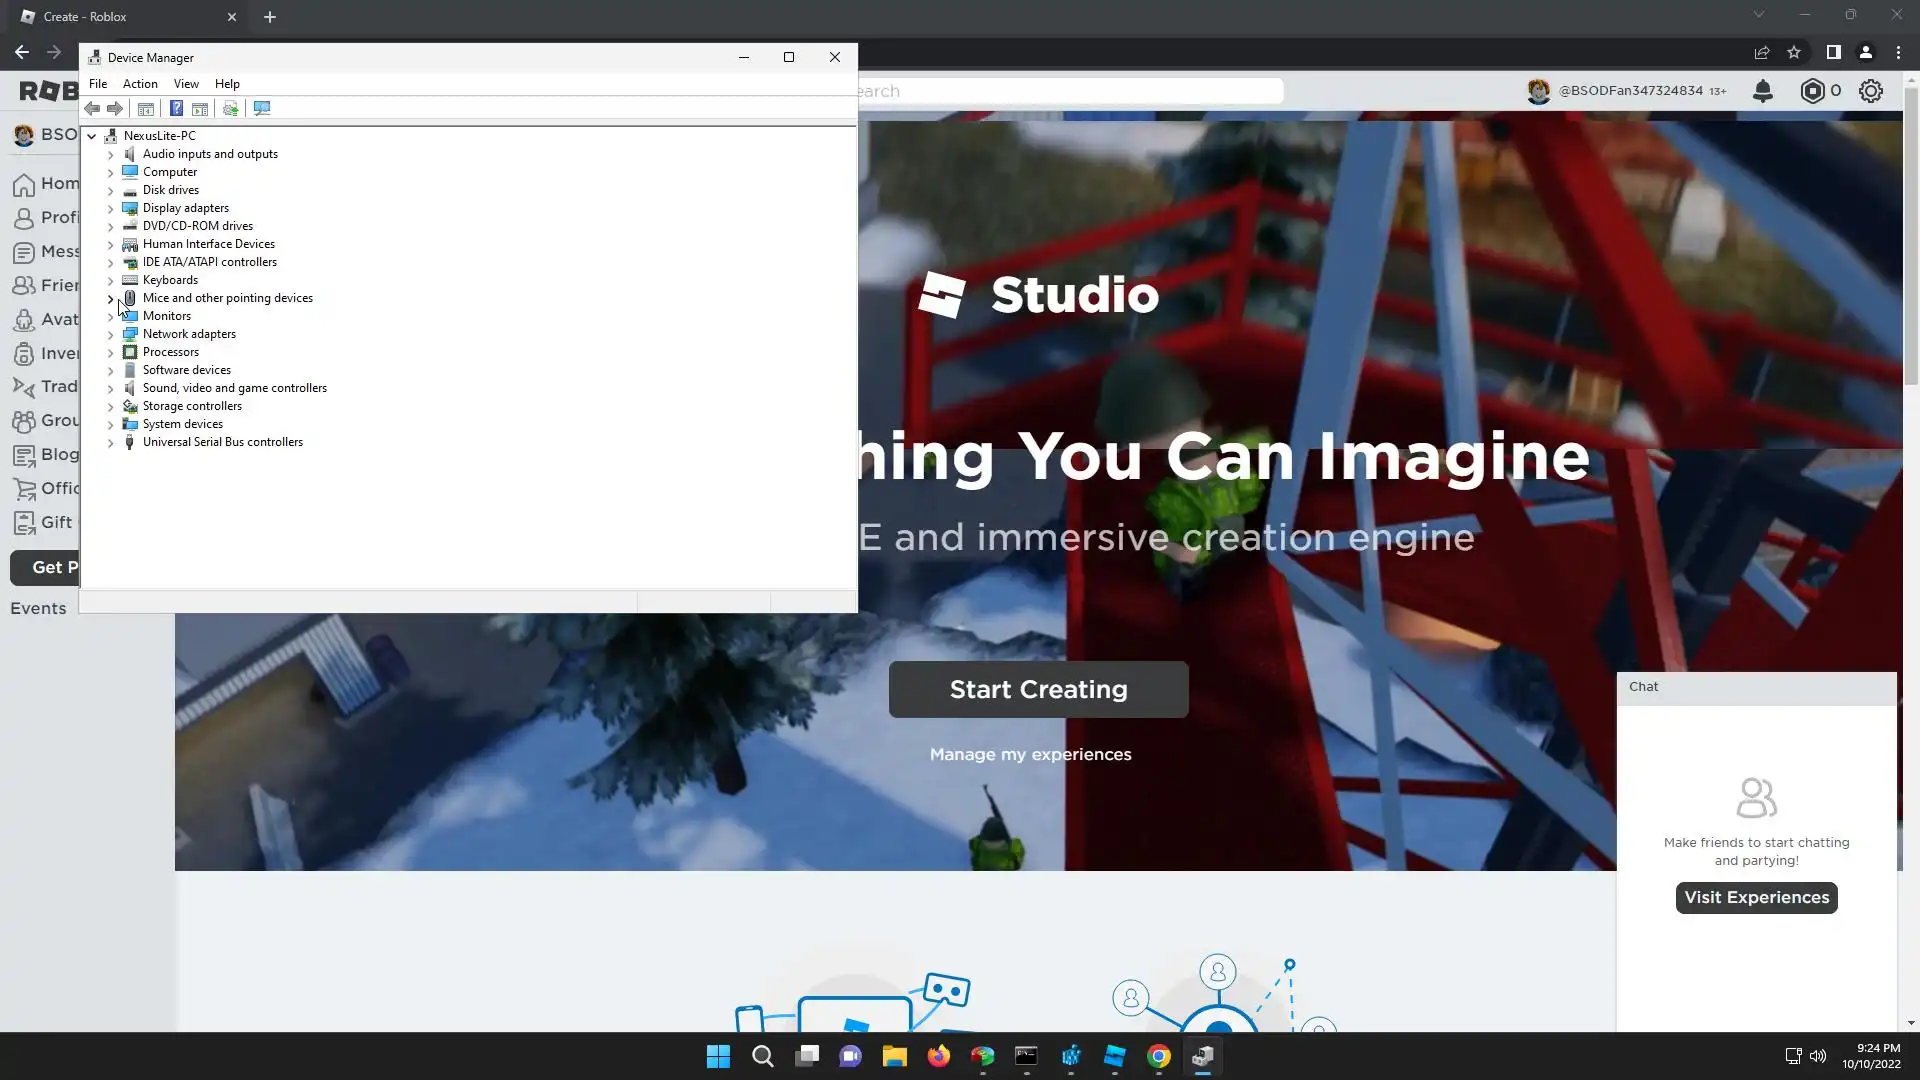Viewport: 1920px width, 1080px height.
Task: Collapse the NexusLite-PC root node
Action: [x=92, y=136]
